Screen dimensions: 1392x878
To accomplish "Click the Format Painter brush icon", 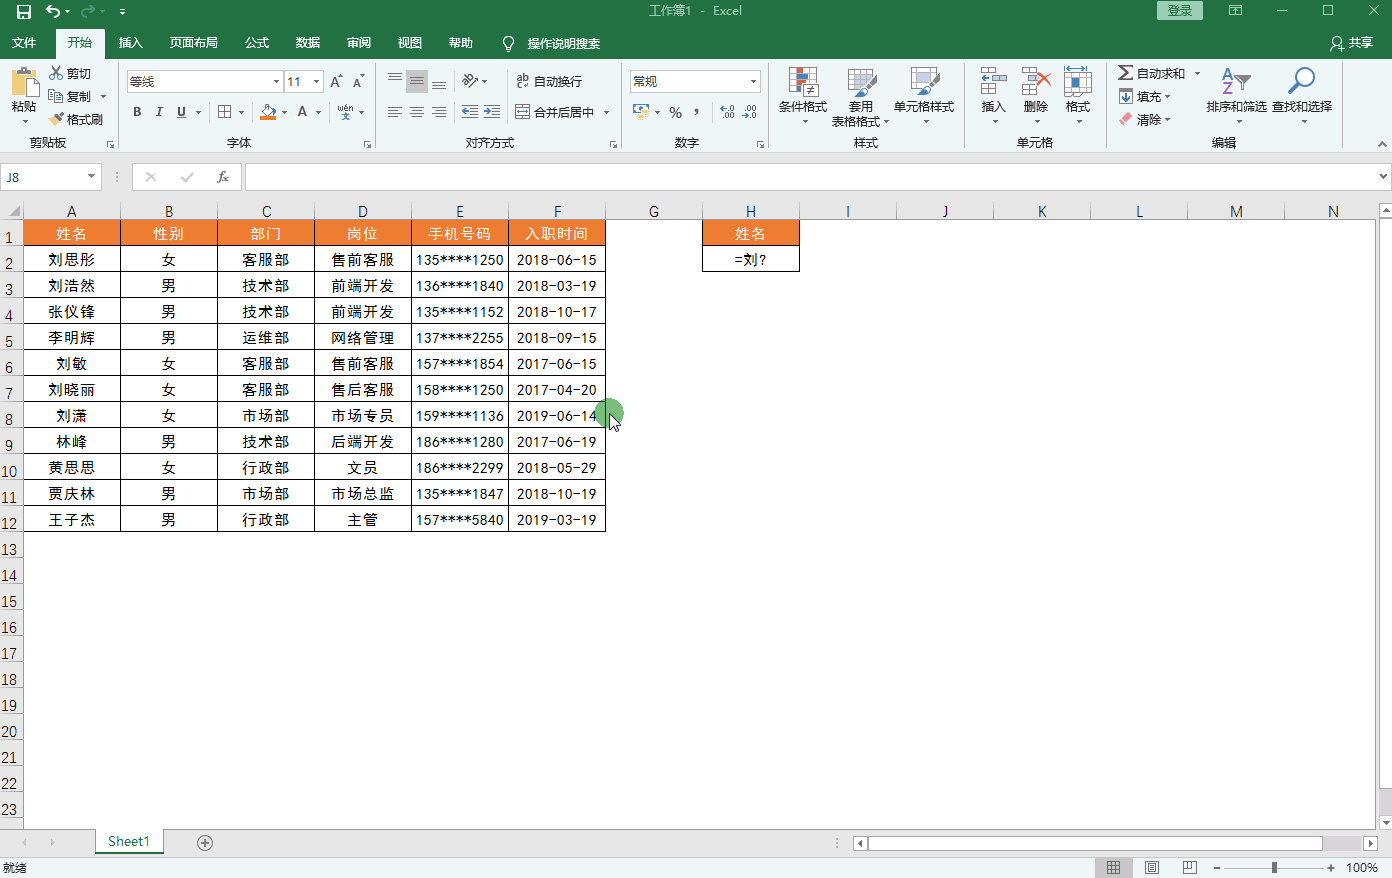I will tap(57, 119).
